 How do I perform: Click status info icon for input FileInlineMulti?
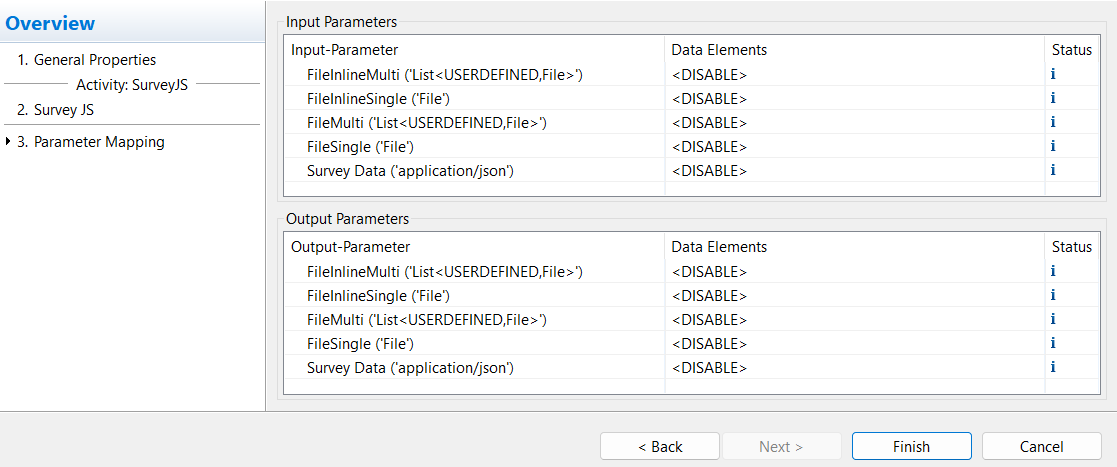coord(1053,74)
